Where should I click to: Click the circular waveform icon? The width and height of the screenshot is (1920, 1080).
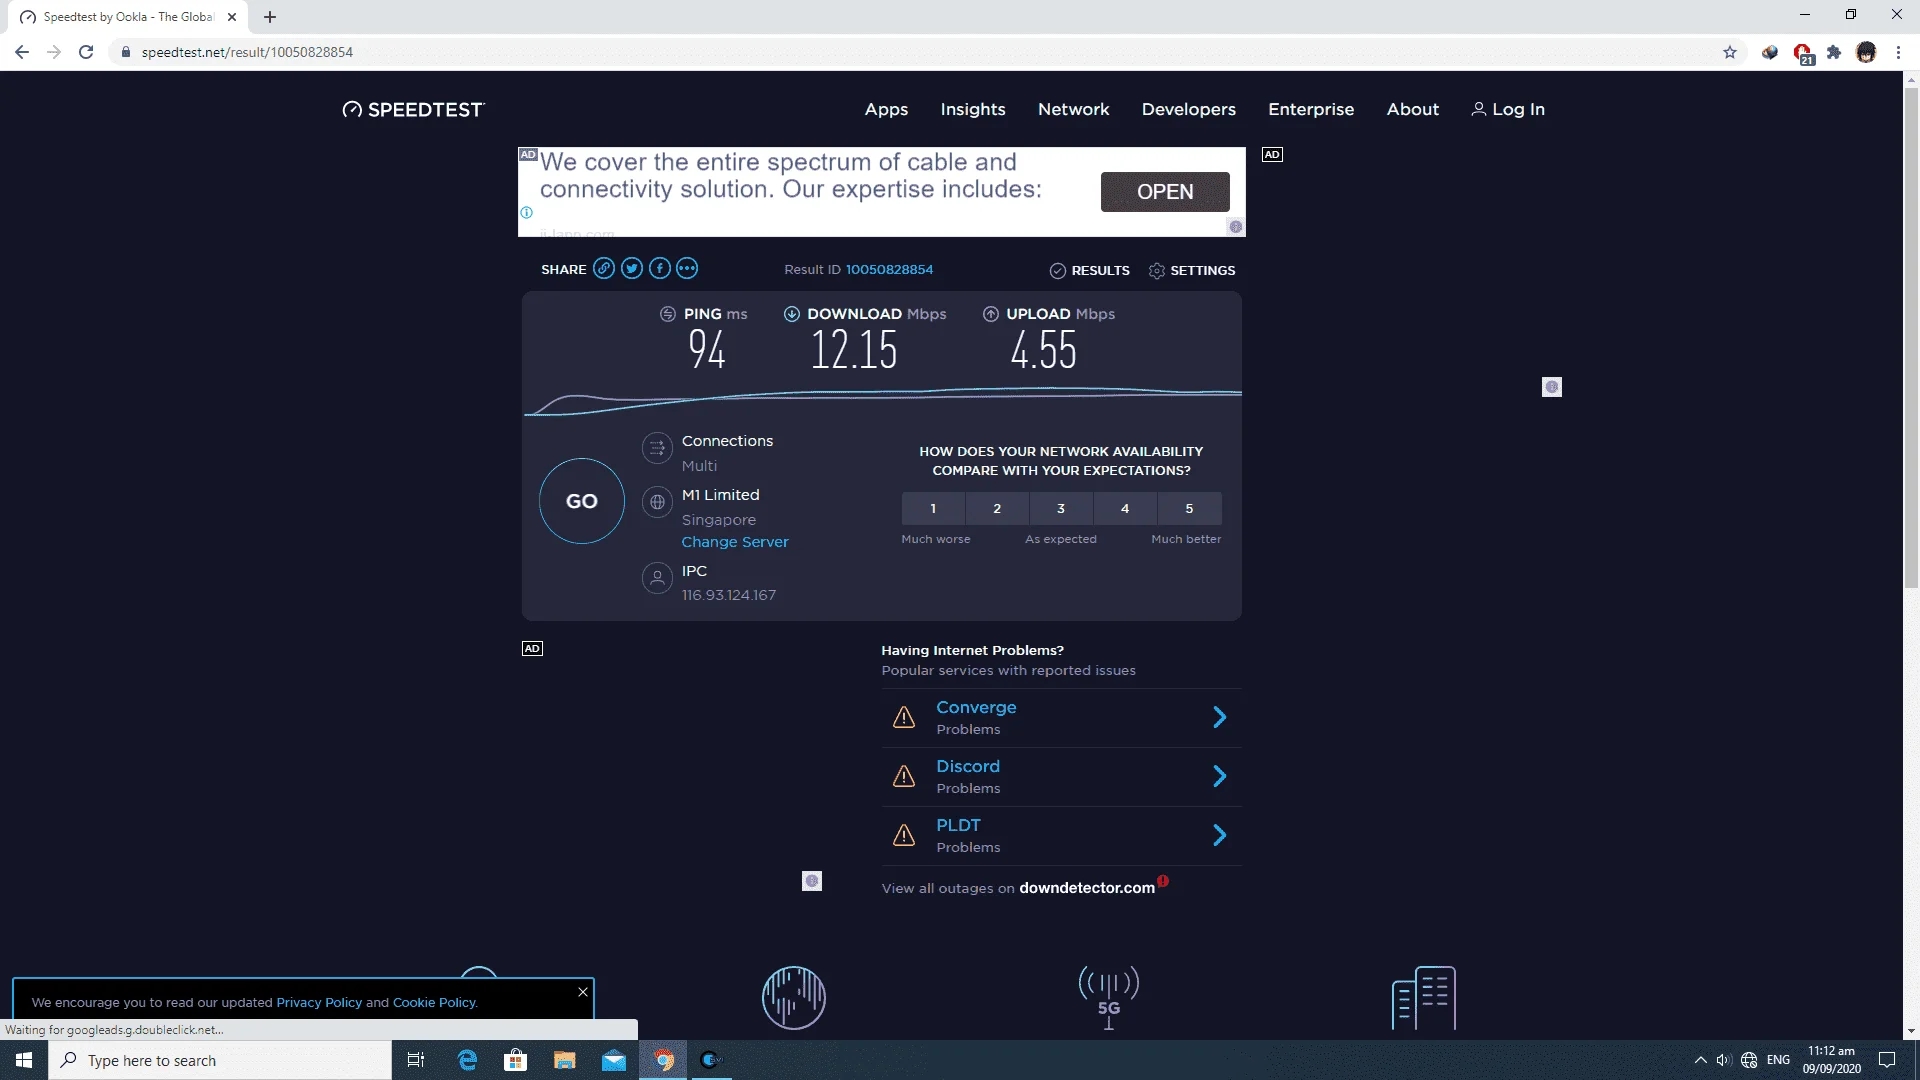794,997
